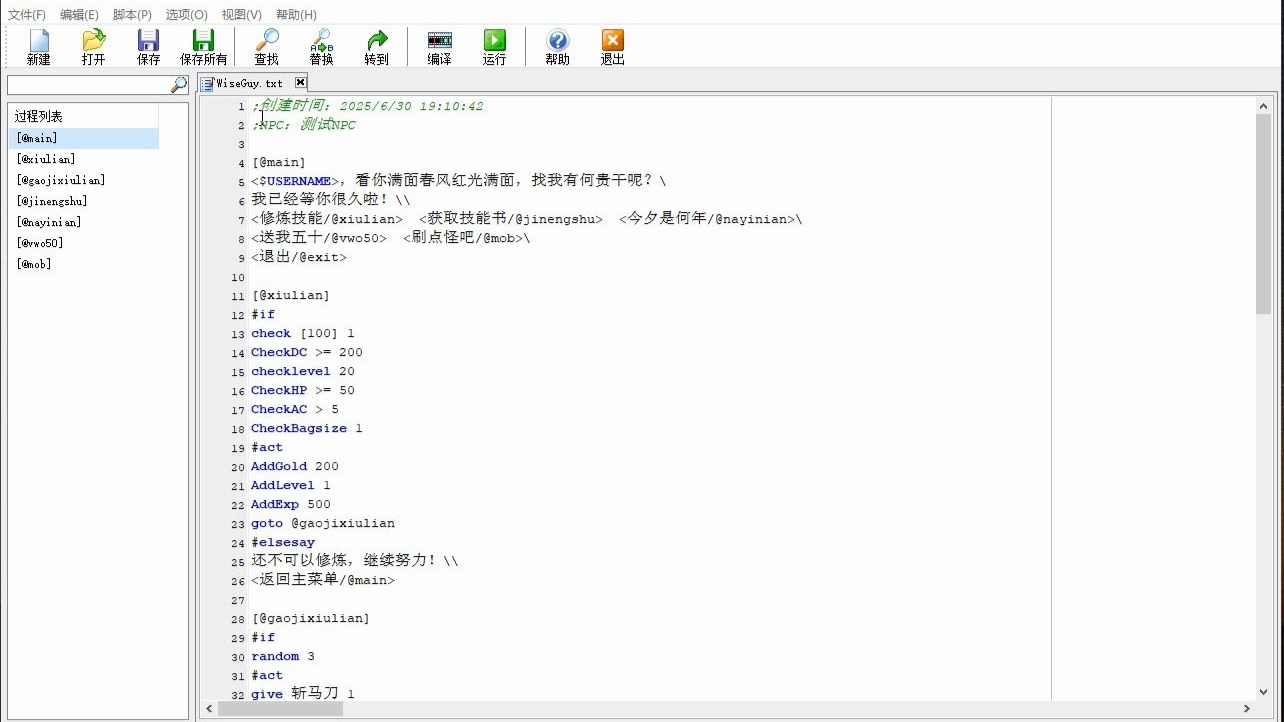Click random 3 line
Viewport: 1284px width, 722px height.
[x=283, y=656]
